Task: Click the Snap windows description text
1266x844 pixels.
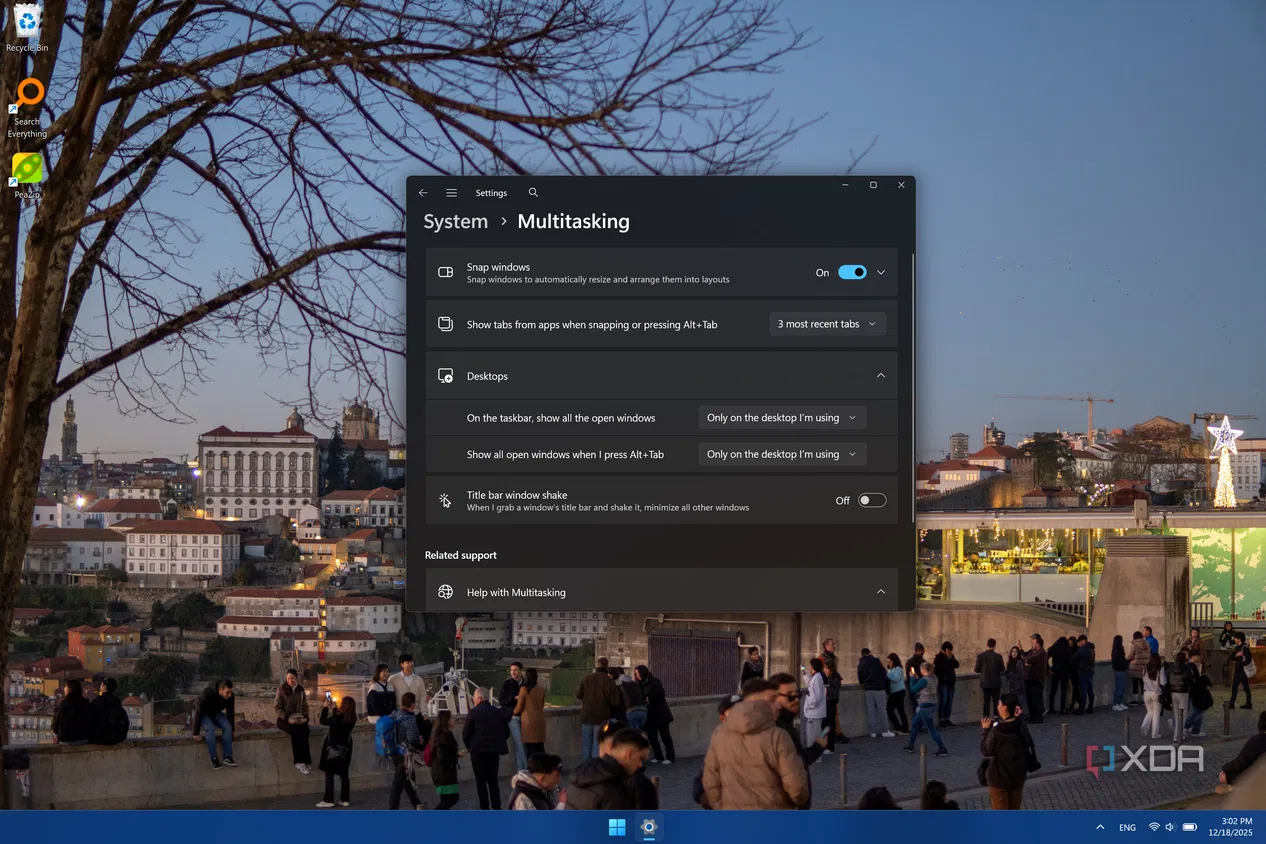Action: (598, 280)
